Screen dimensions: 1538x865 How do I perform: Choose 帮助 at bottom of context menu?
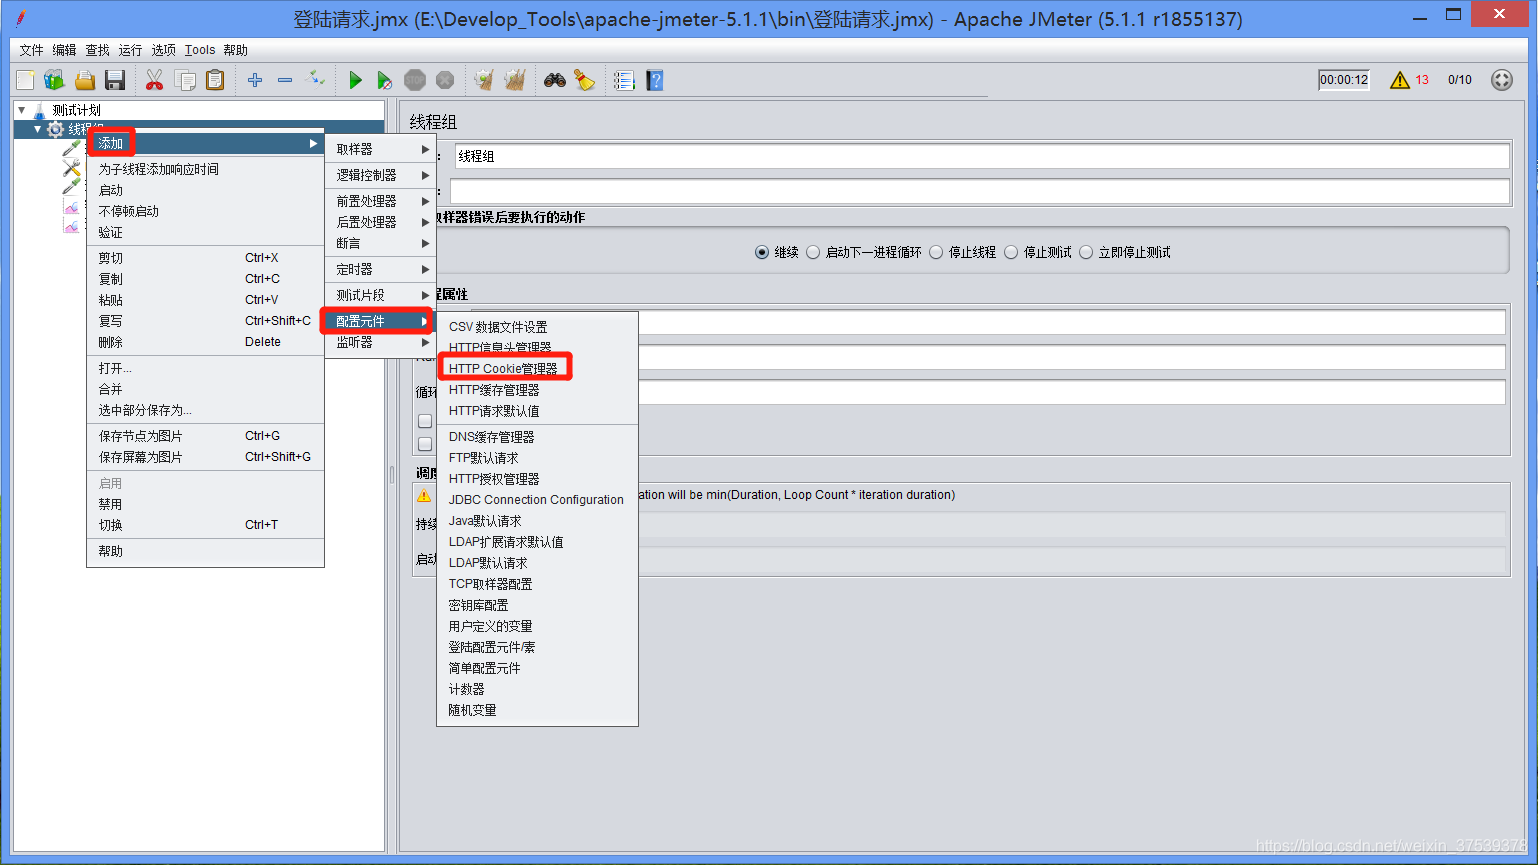(x=206, y=551)
